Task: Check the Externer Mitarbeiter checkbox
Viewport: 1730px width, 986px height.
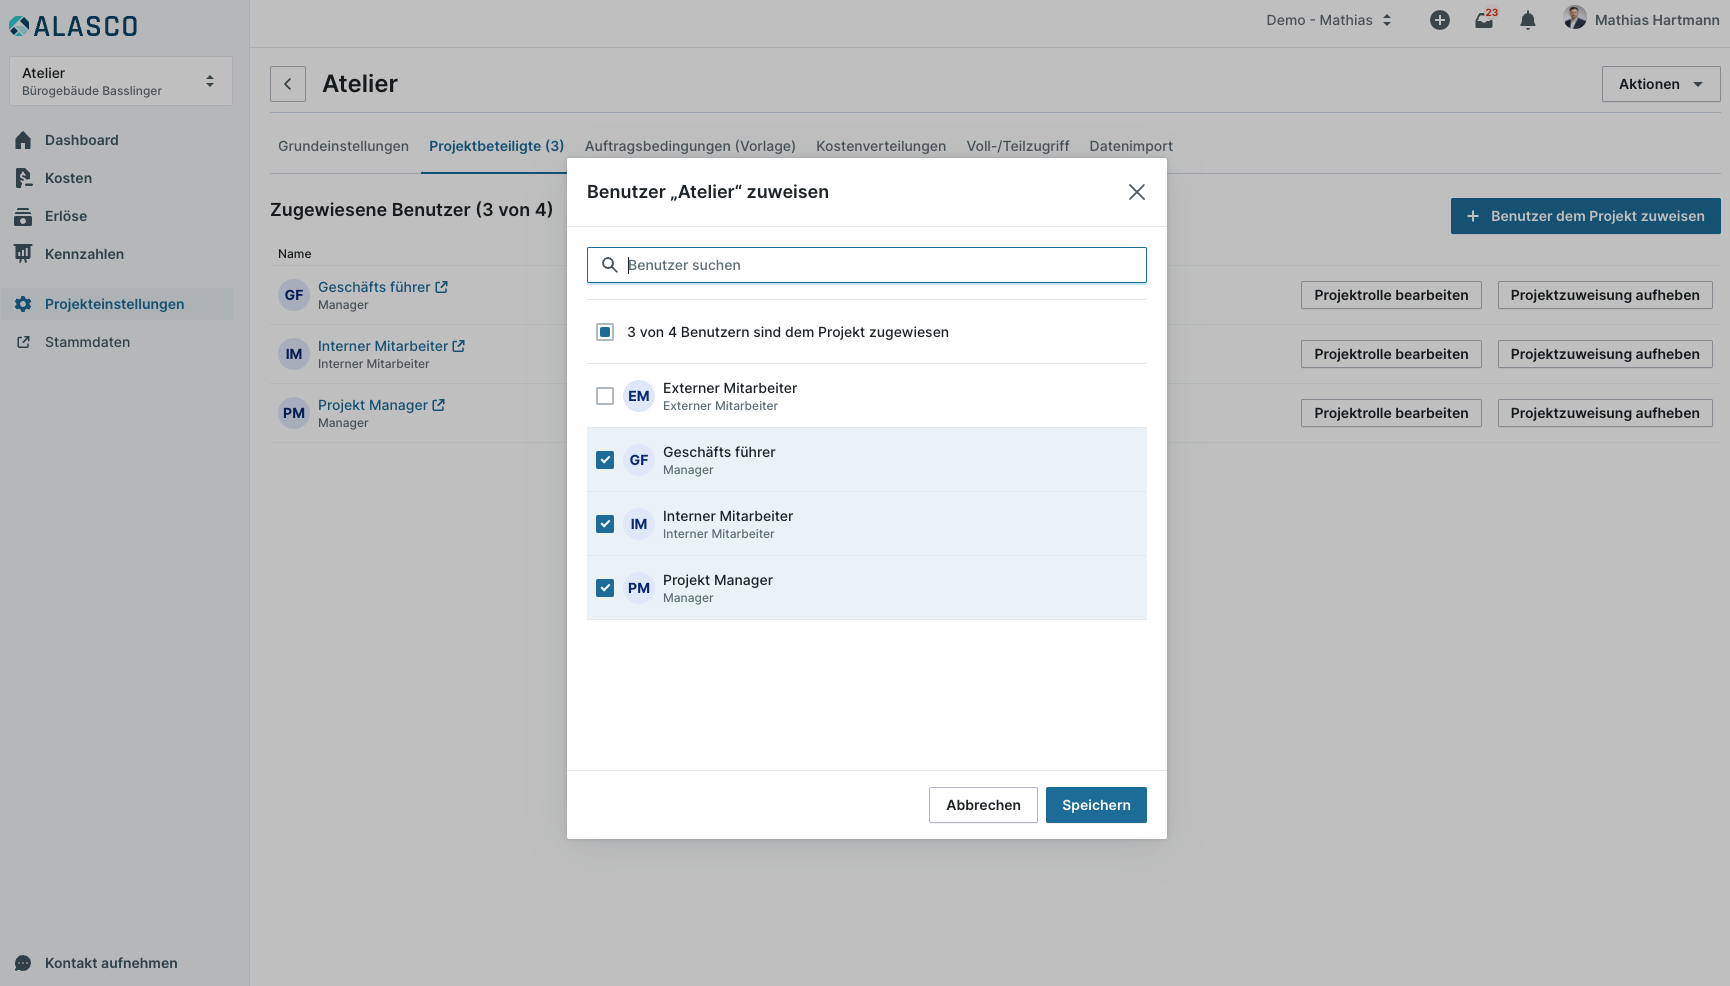Action: tap(605, 396)
